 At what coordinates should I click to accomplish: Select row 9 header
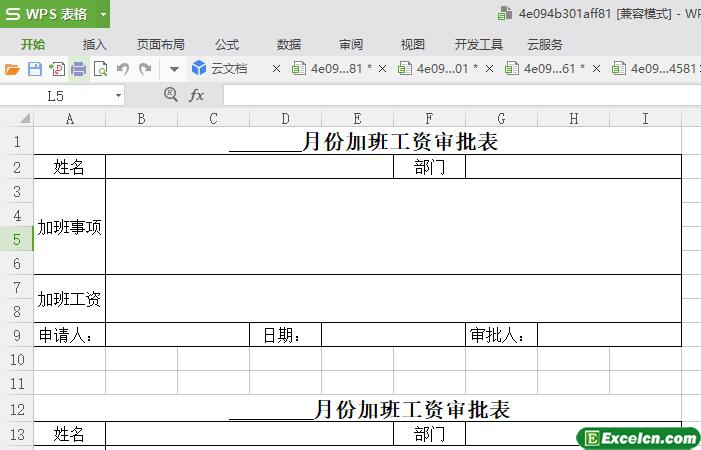[x=17, y=335]
